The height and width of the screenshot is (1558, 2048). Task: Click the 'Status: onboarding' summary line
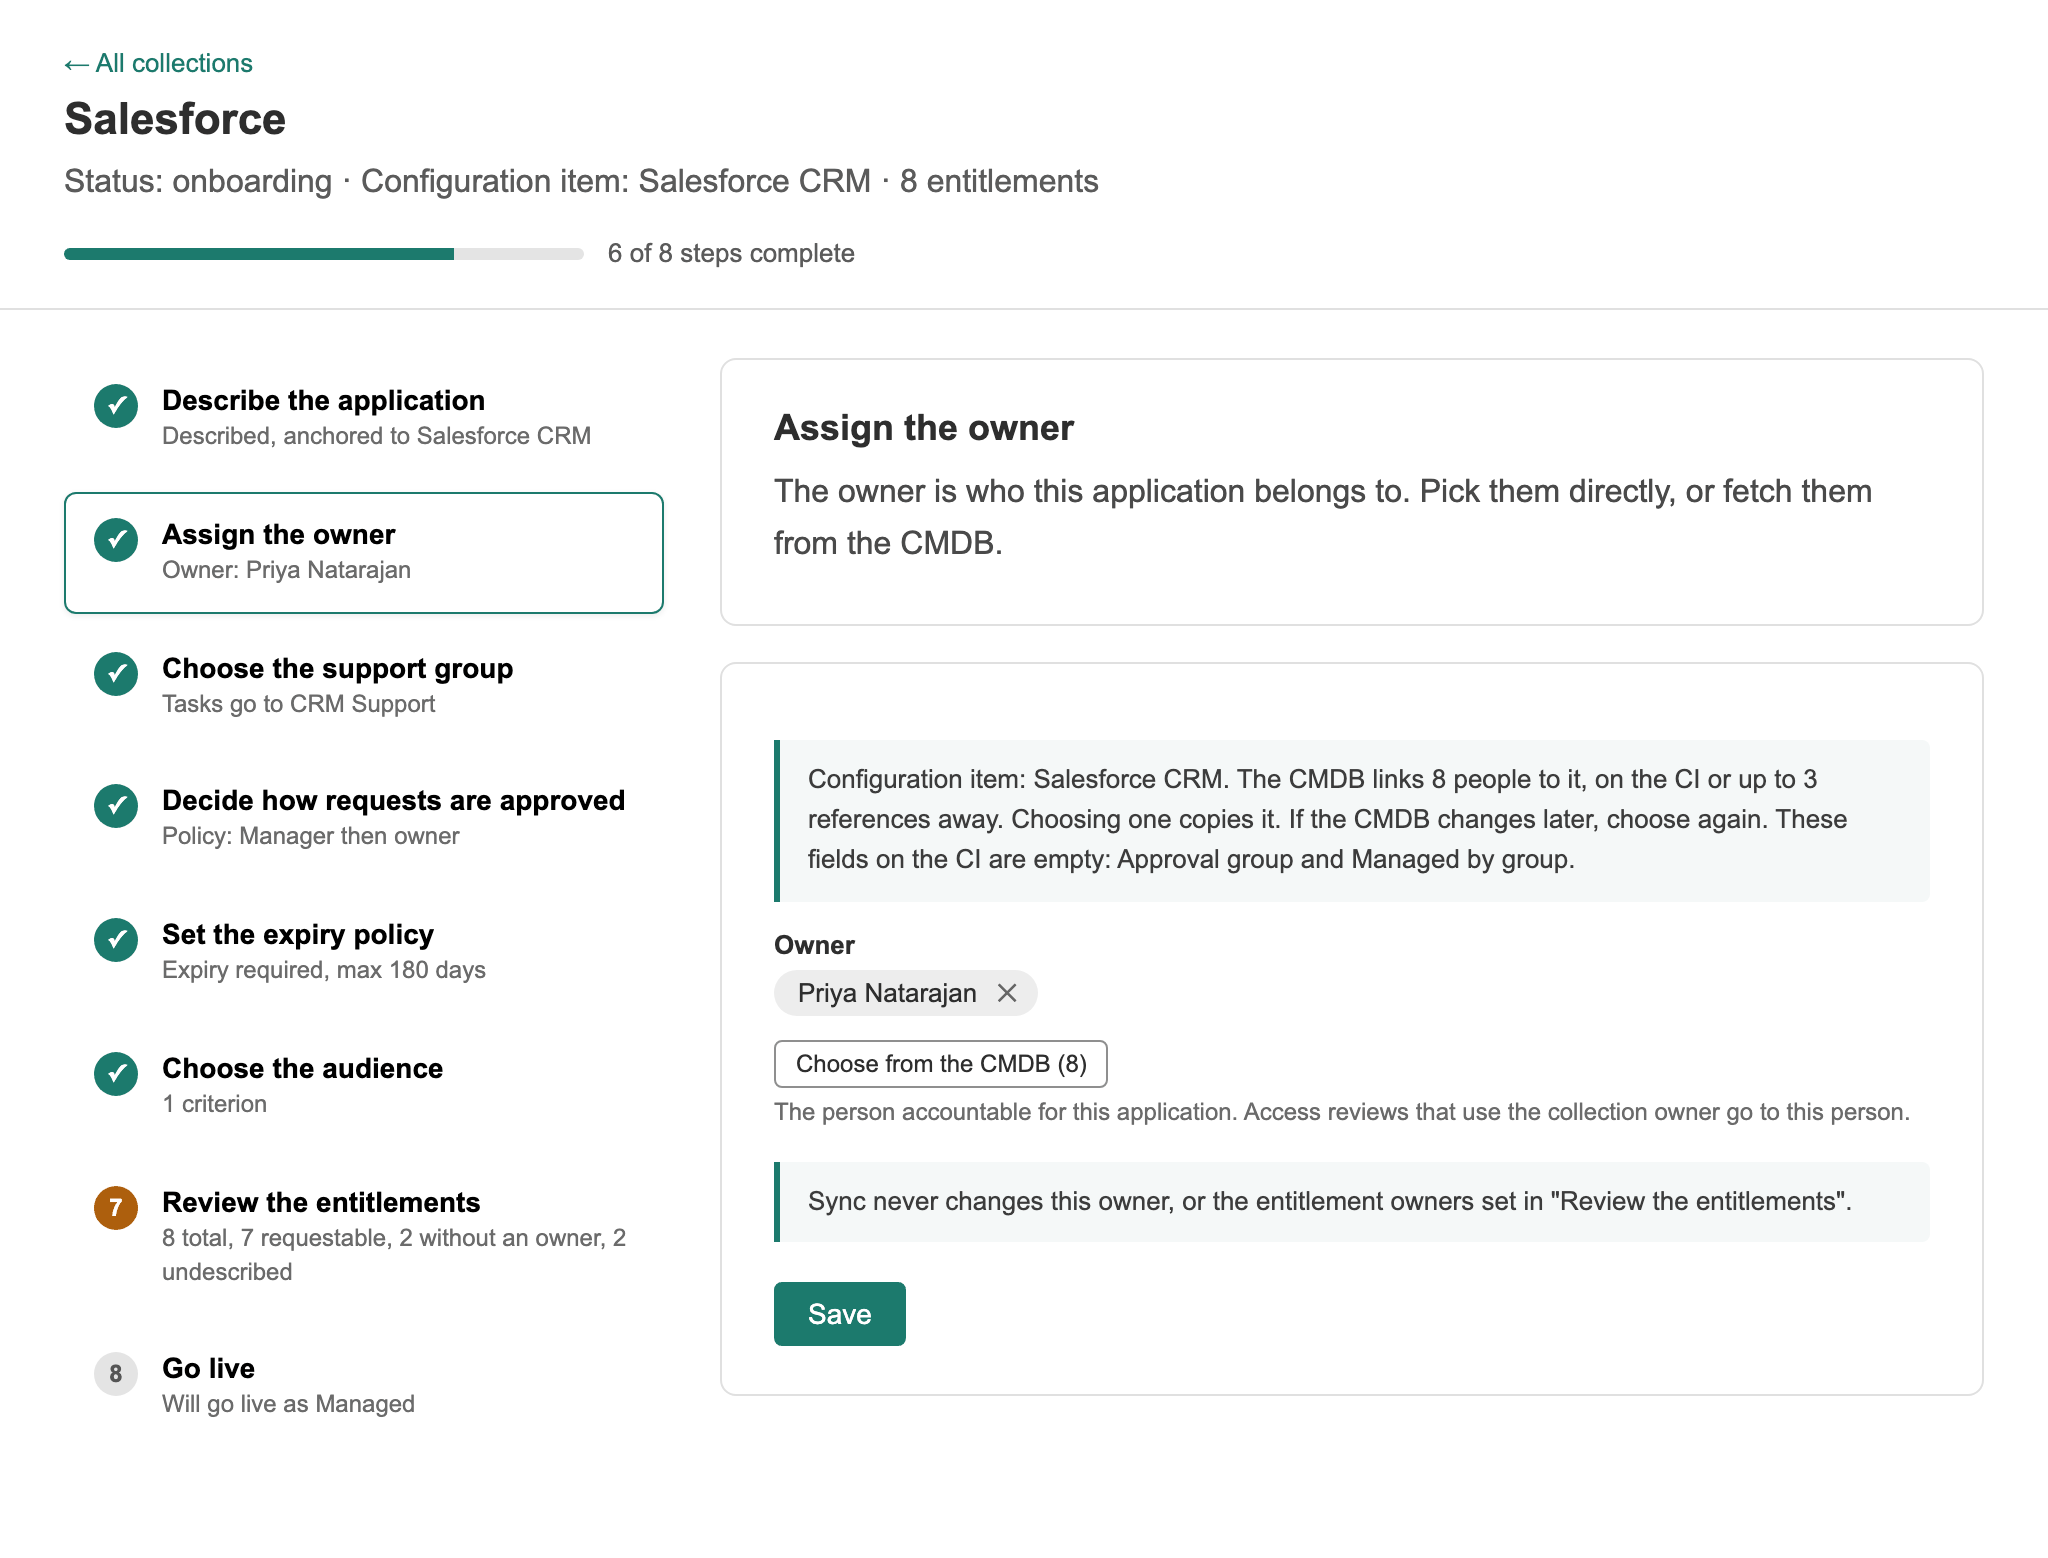(x=581, y=181)
